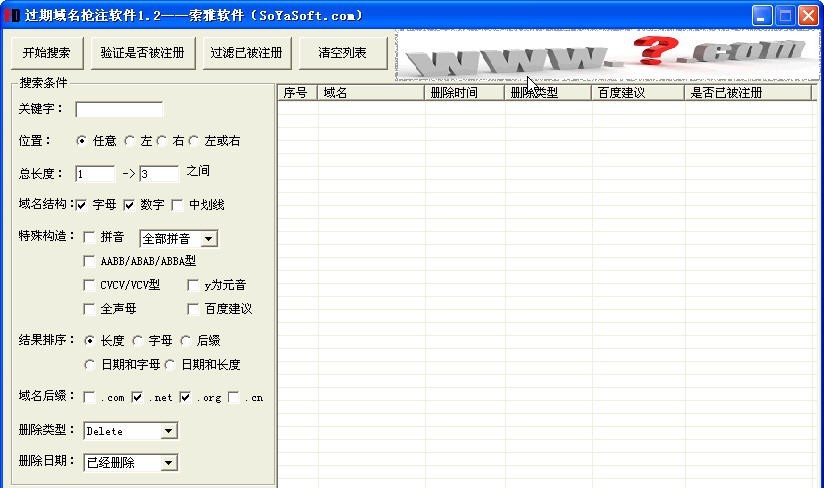Viewport: 824px width, 488px height.
Task: Close the 过期域名抢注软件 window
Action: point(808,15)
